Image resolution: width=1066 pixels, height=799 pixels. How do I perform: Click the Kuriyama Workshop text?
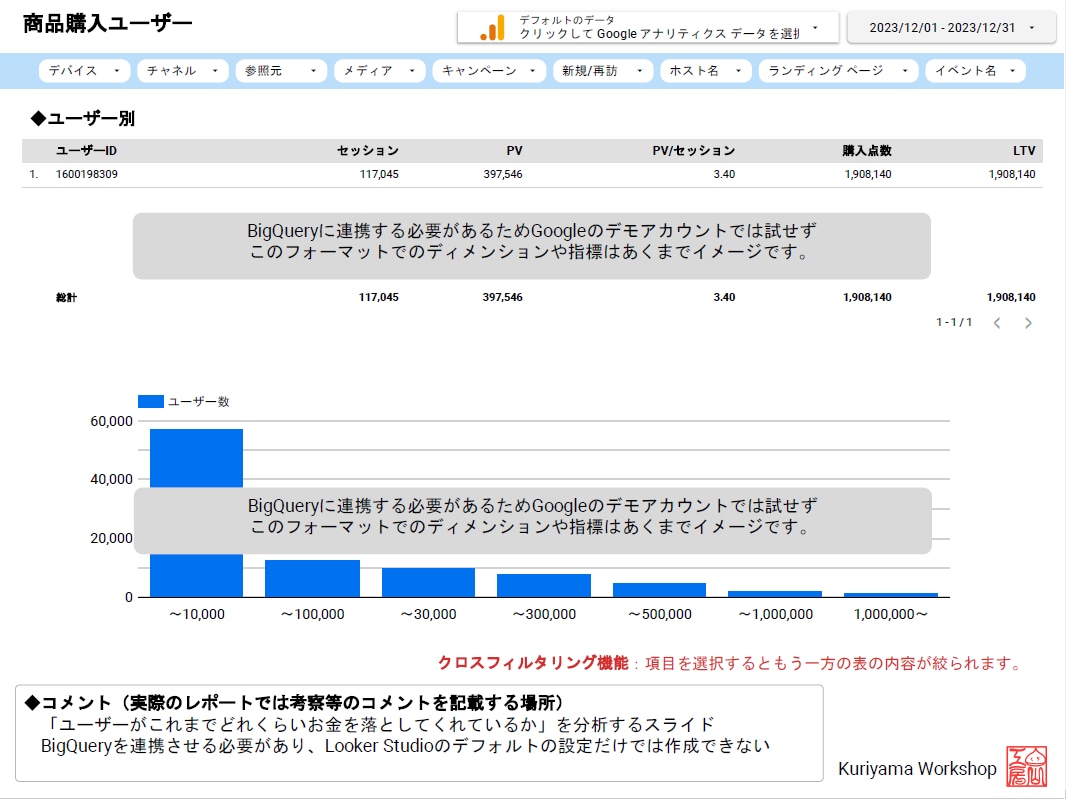(x=917, y=769)
